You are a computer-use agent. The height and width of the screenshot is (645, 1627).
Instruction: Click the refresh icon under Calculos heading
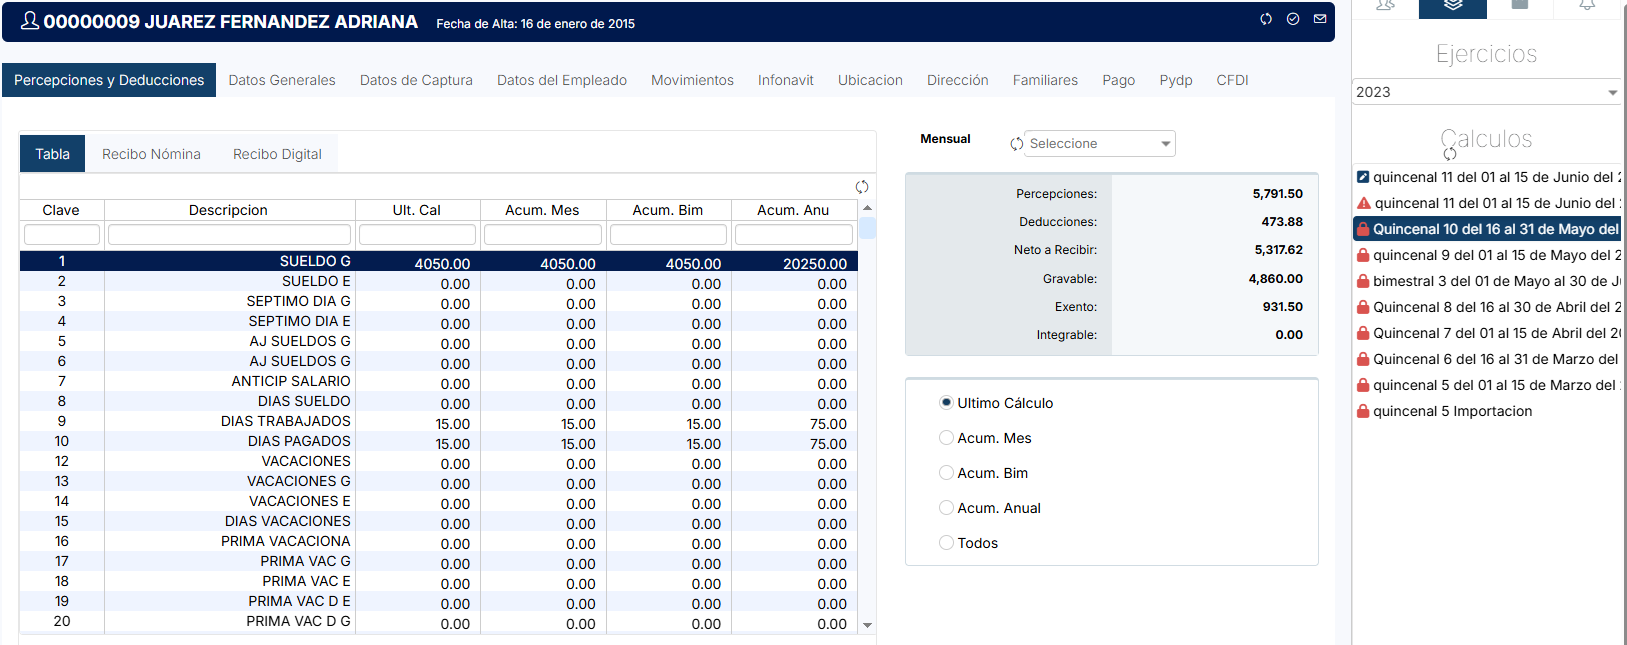click(1450, 154)
